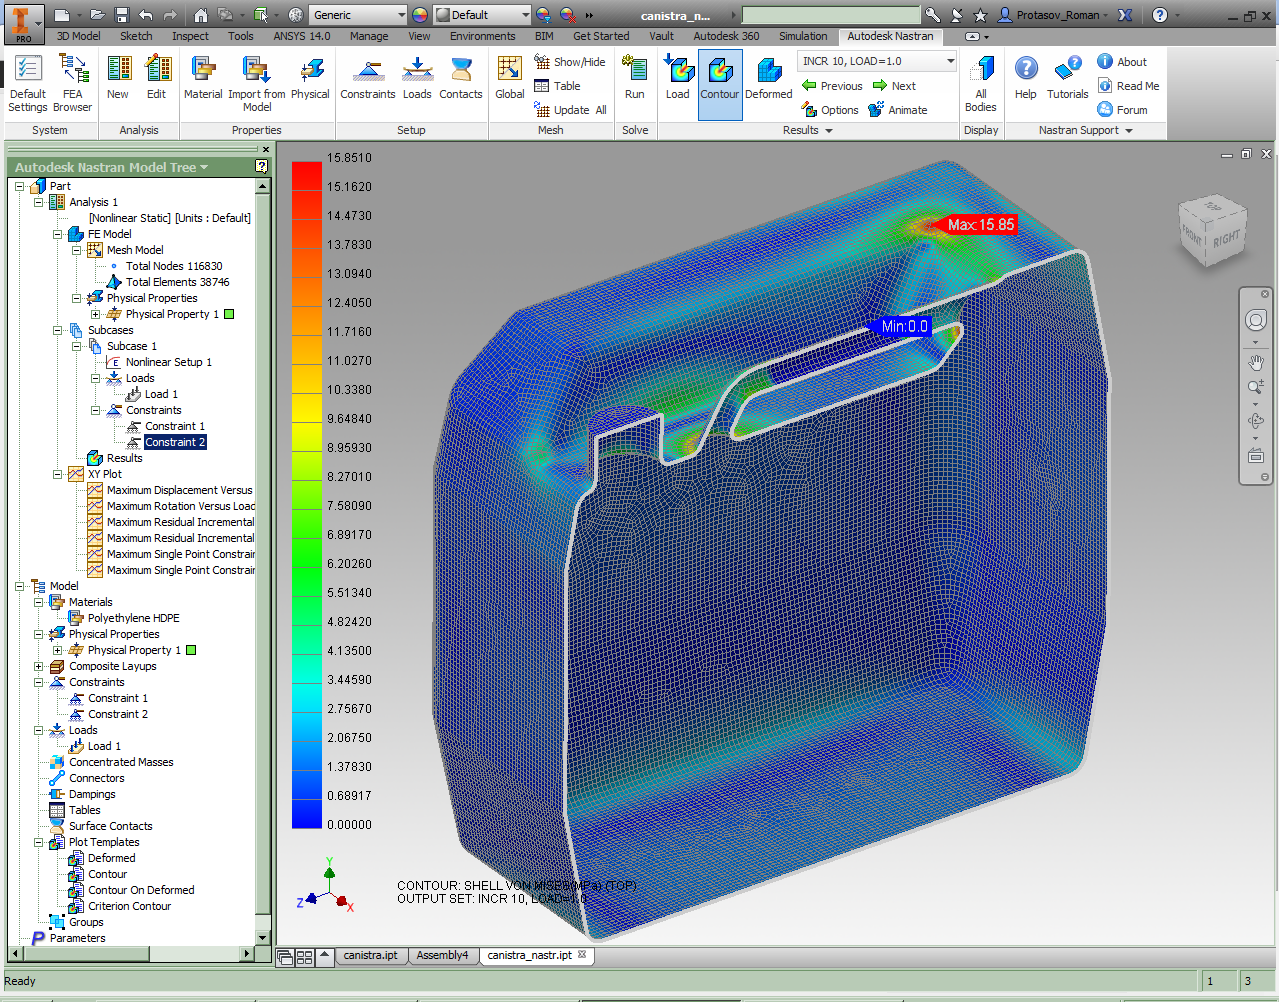The image size is (1279, 1002).
Task: Click the search input field in title bar
Action: pyautogui.click(x=831, y=15)
